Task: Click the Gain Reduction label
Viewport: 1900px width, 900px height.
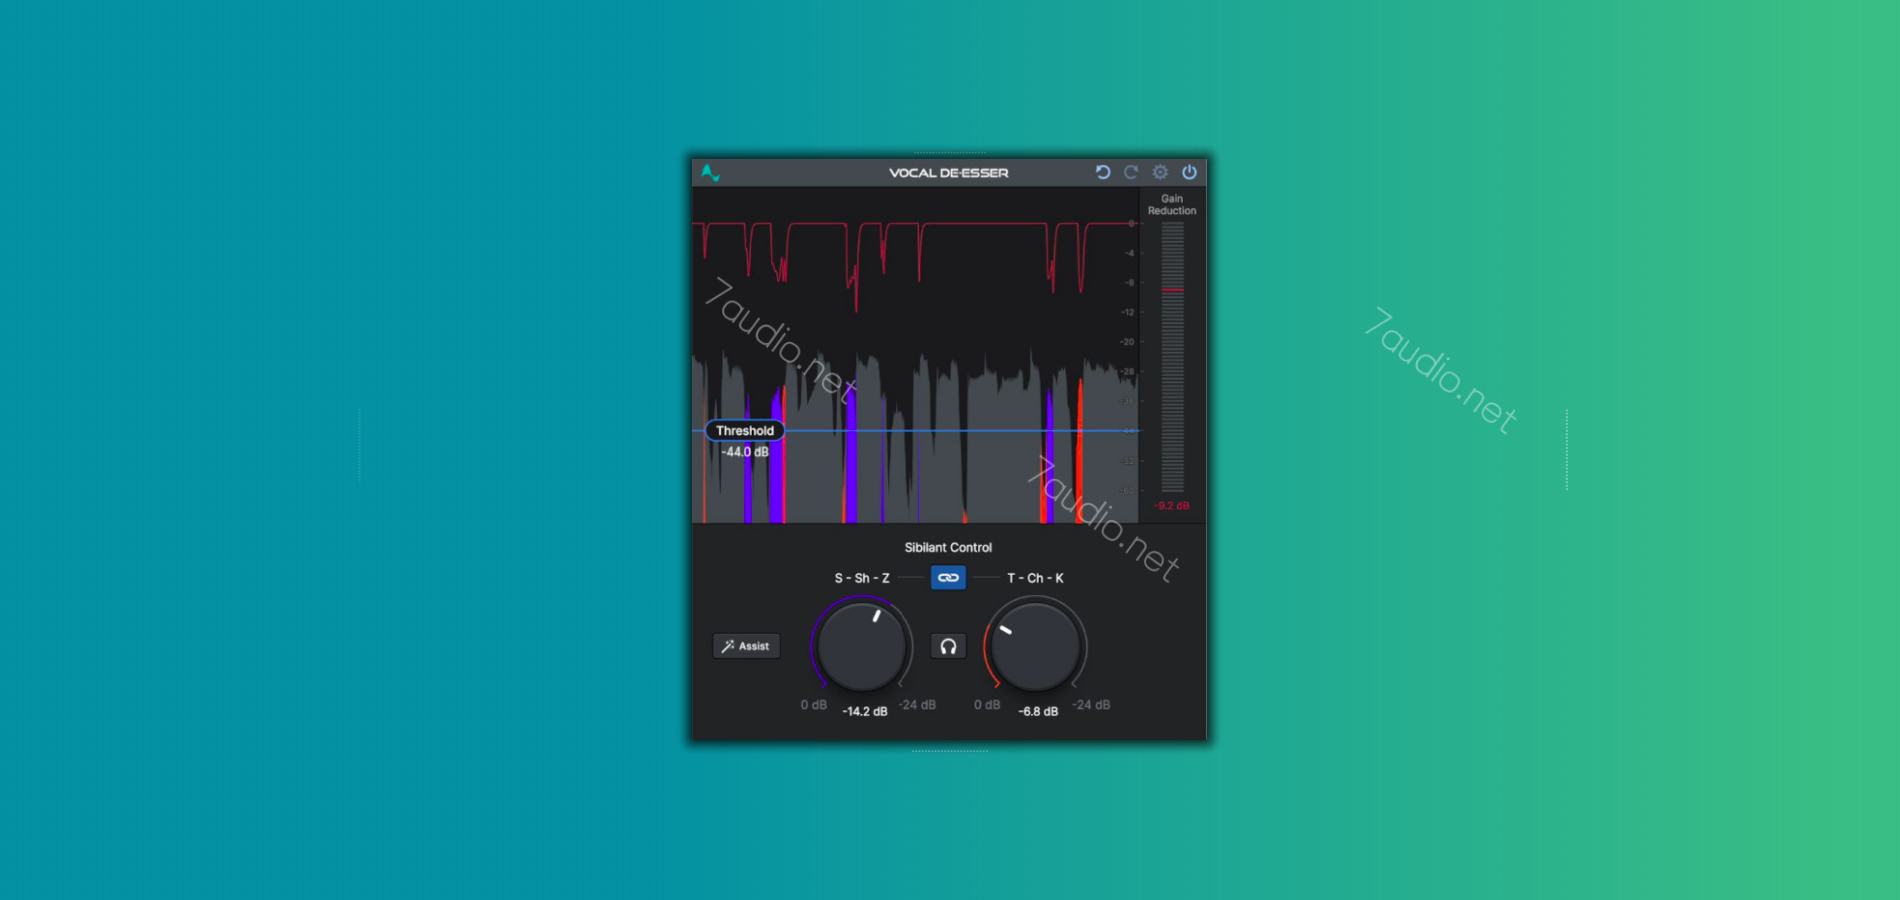Action: click(x=1172, y=205)
